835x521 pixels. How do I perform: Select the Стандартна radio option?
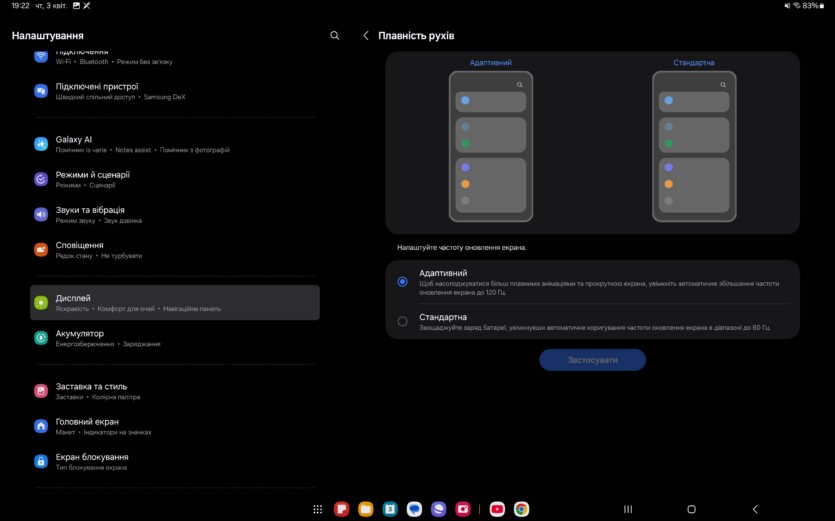pyautogui.click(x=402, y=321)
